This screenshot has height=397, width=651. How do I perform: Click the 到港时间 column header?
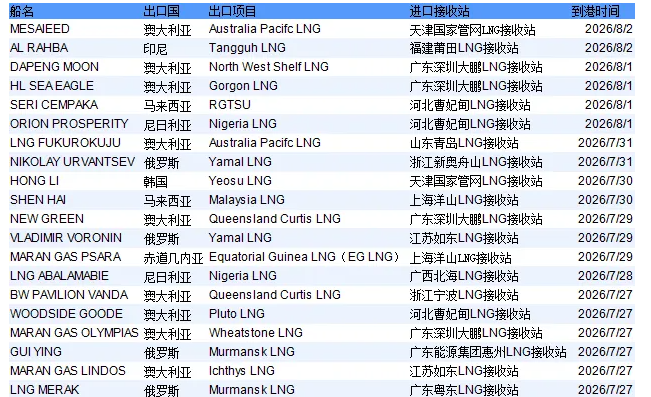[595, 11]
